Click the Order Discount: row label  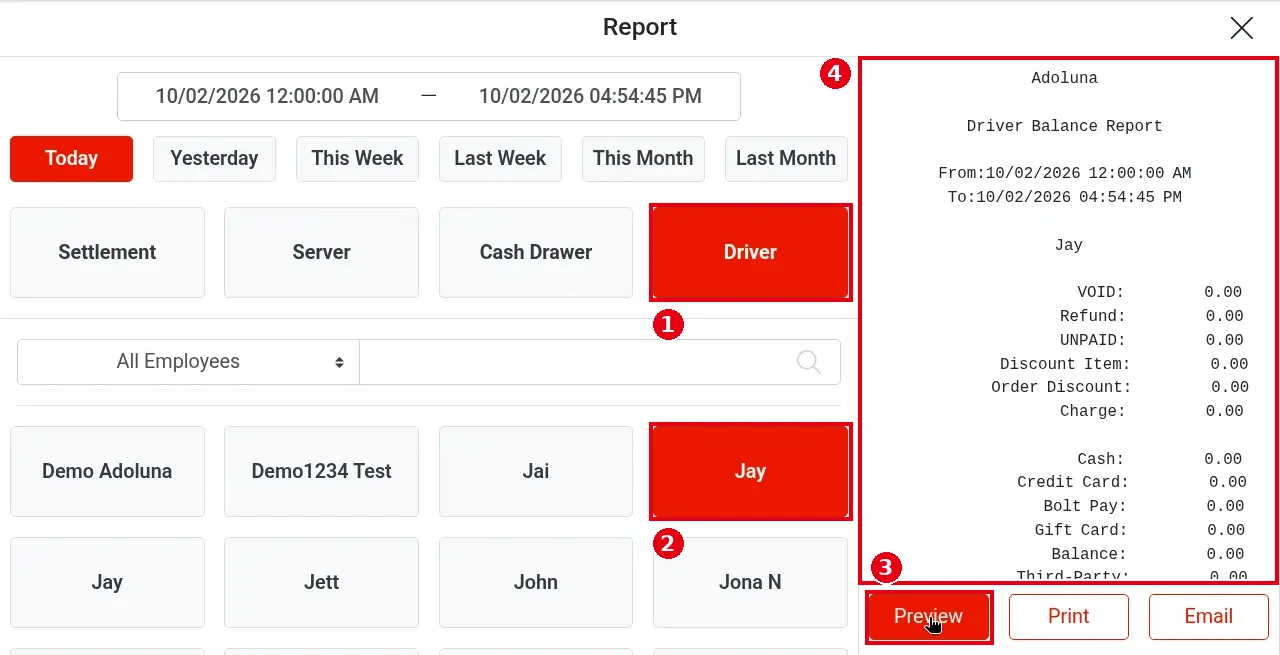tap(1061, 387)
